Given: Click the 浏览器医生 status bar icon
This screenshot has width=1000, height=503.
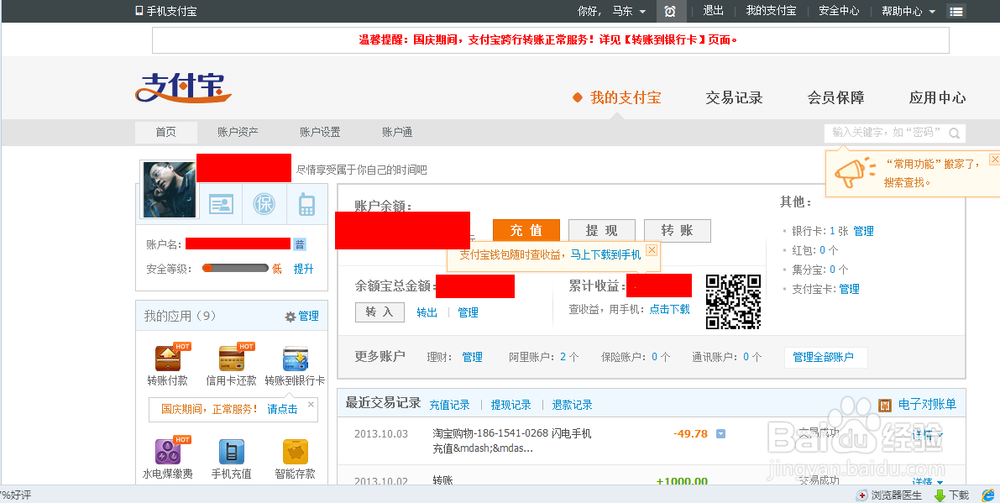Looking at the screenshot, I should coord(862,495).
